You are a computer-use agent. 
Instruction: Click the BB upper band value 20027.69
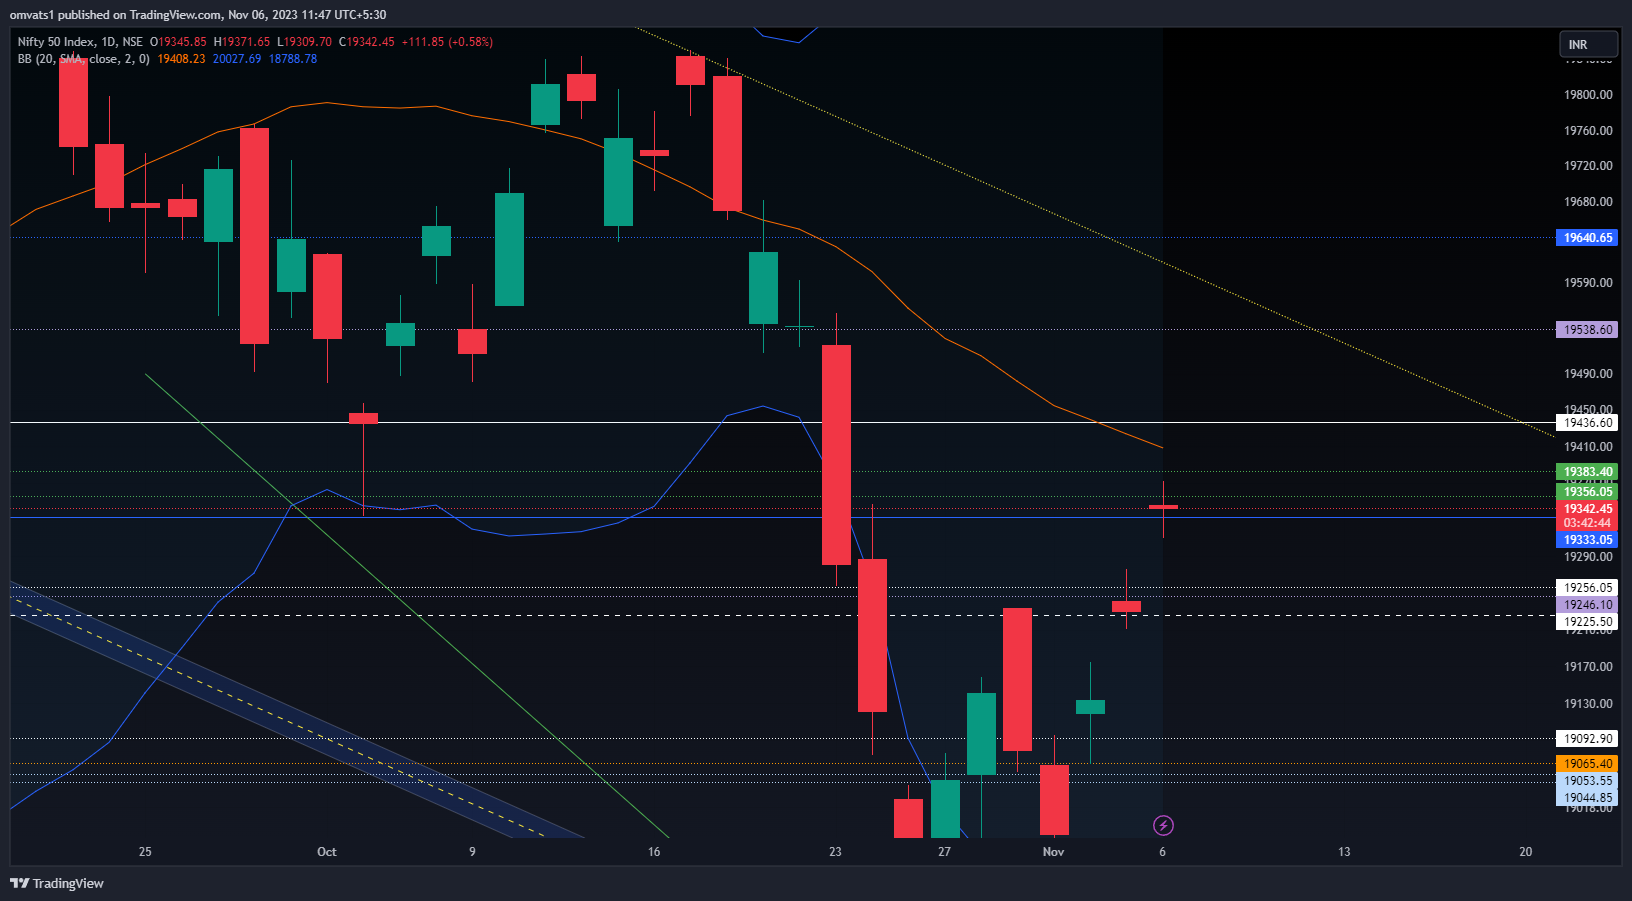click(237, 59)
